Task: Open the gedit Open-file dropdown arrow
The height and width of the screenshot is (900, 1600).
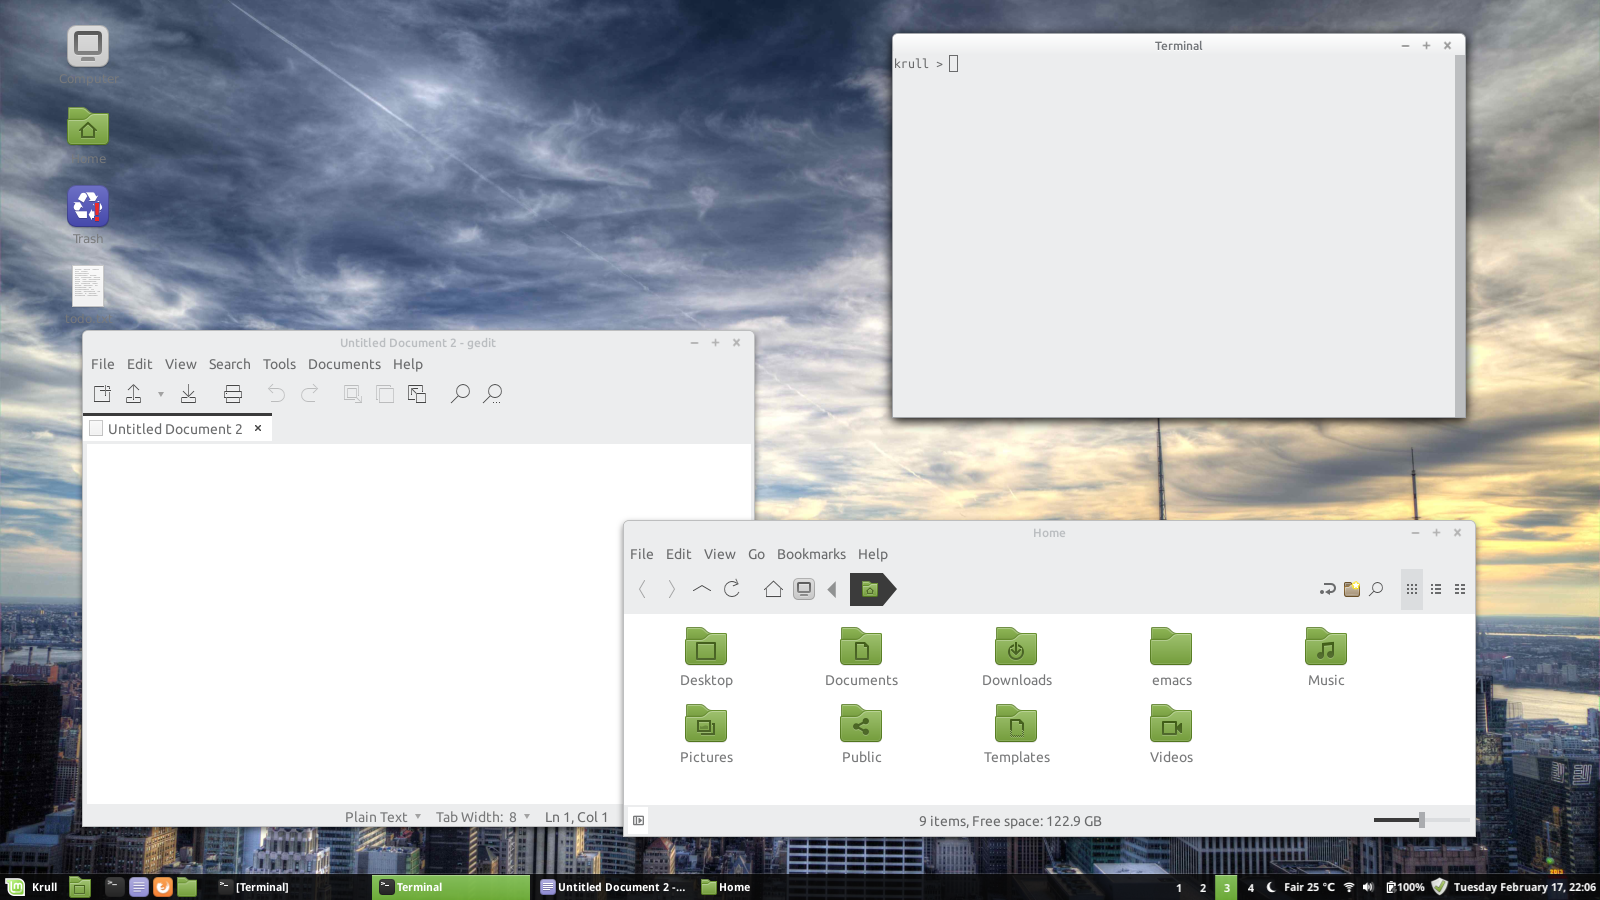Action: coord(160,394)
